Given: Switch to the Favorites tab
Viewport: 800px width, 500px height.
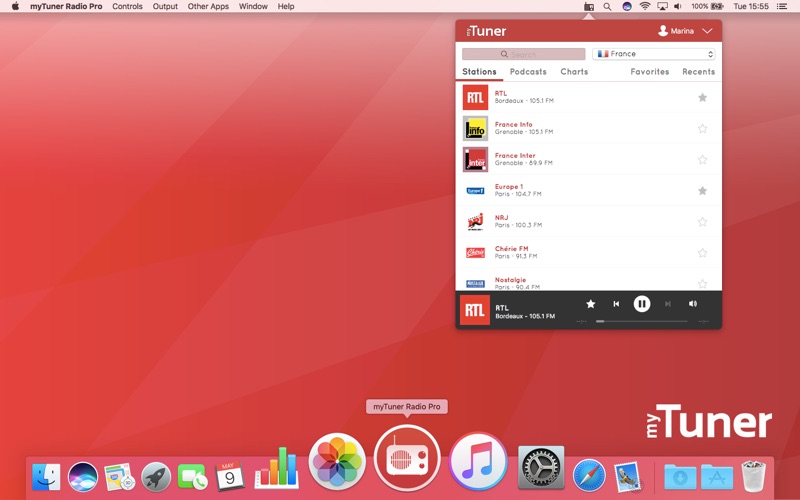Looking at the screenshot, I should tap(649, 71).
